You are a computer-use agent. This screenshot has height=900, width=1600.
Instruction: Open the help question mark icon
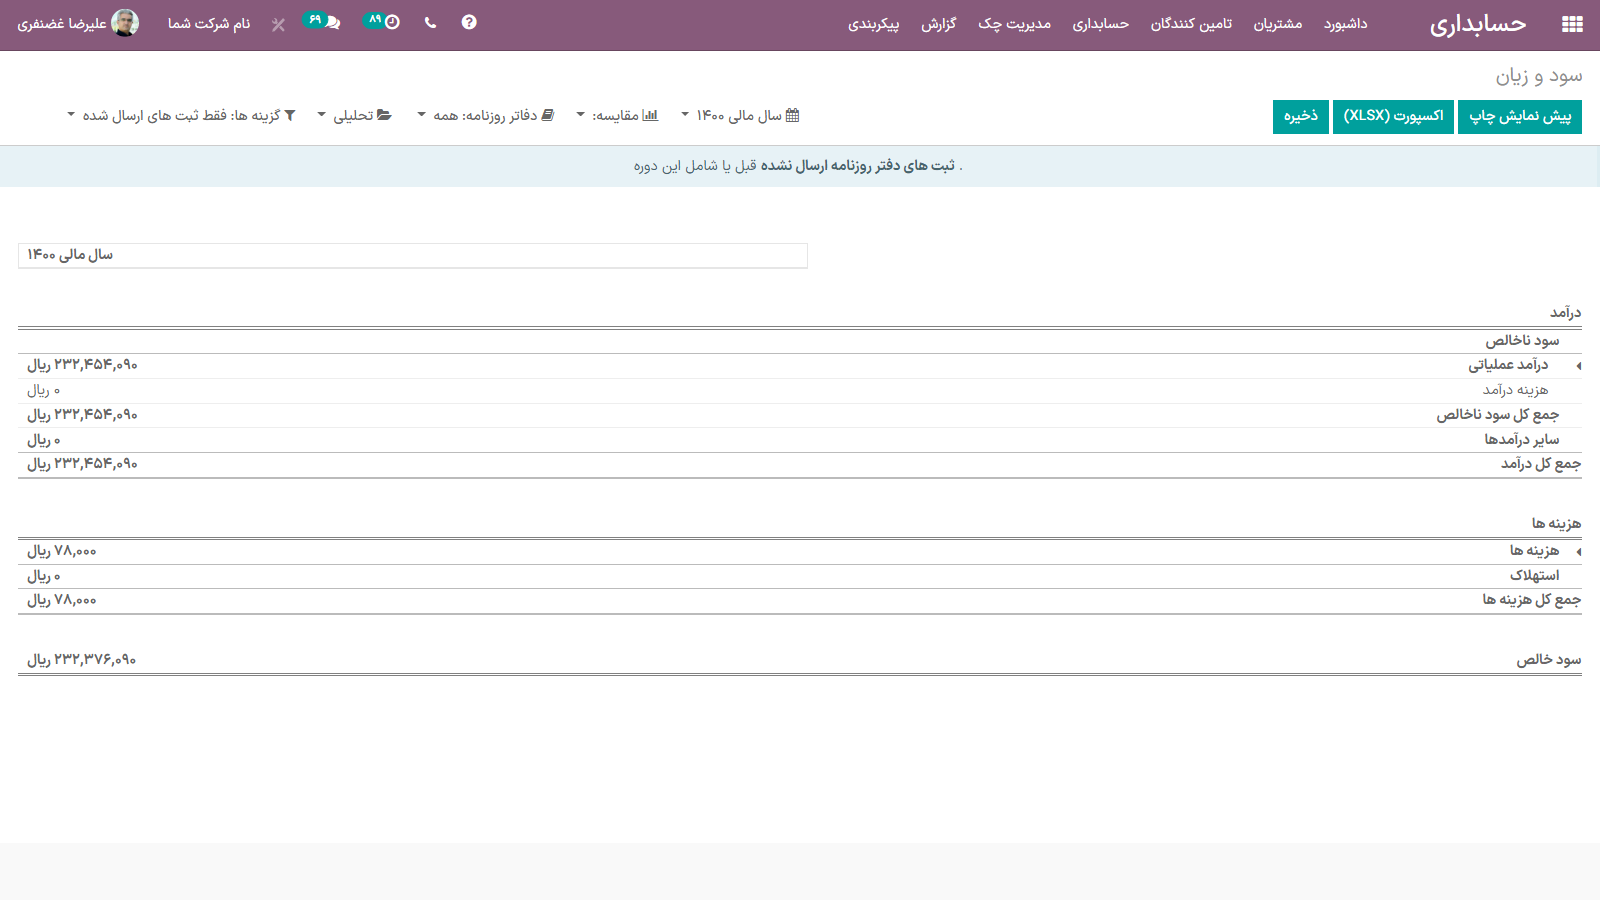469,22
